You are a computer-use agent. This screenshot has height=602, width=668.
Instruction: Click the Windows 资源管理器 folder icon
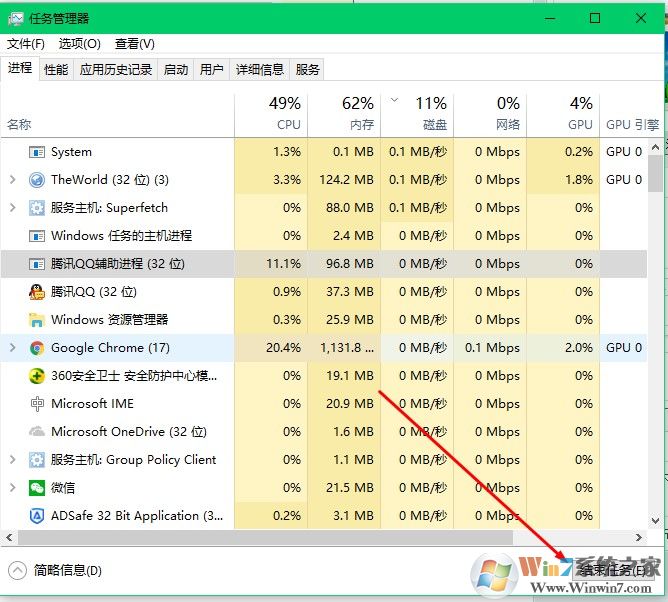point(37,320)
